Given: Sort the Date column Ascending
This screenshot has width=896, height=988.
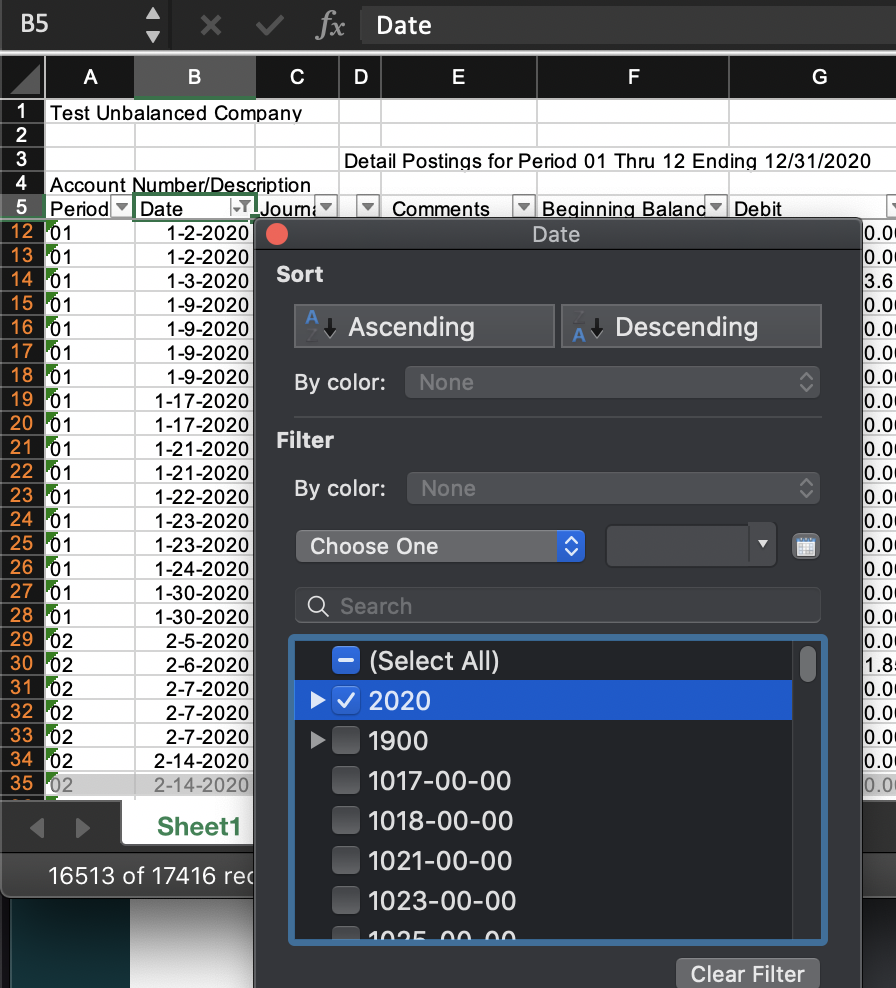Looking at the screenshot, I should [x=424, y=326].
